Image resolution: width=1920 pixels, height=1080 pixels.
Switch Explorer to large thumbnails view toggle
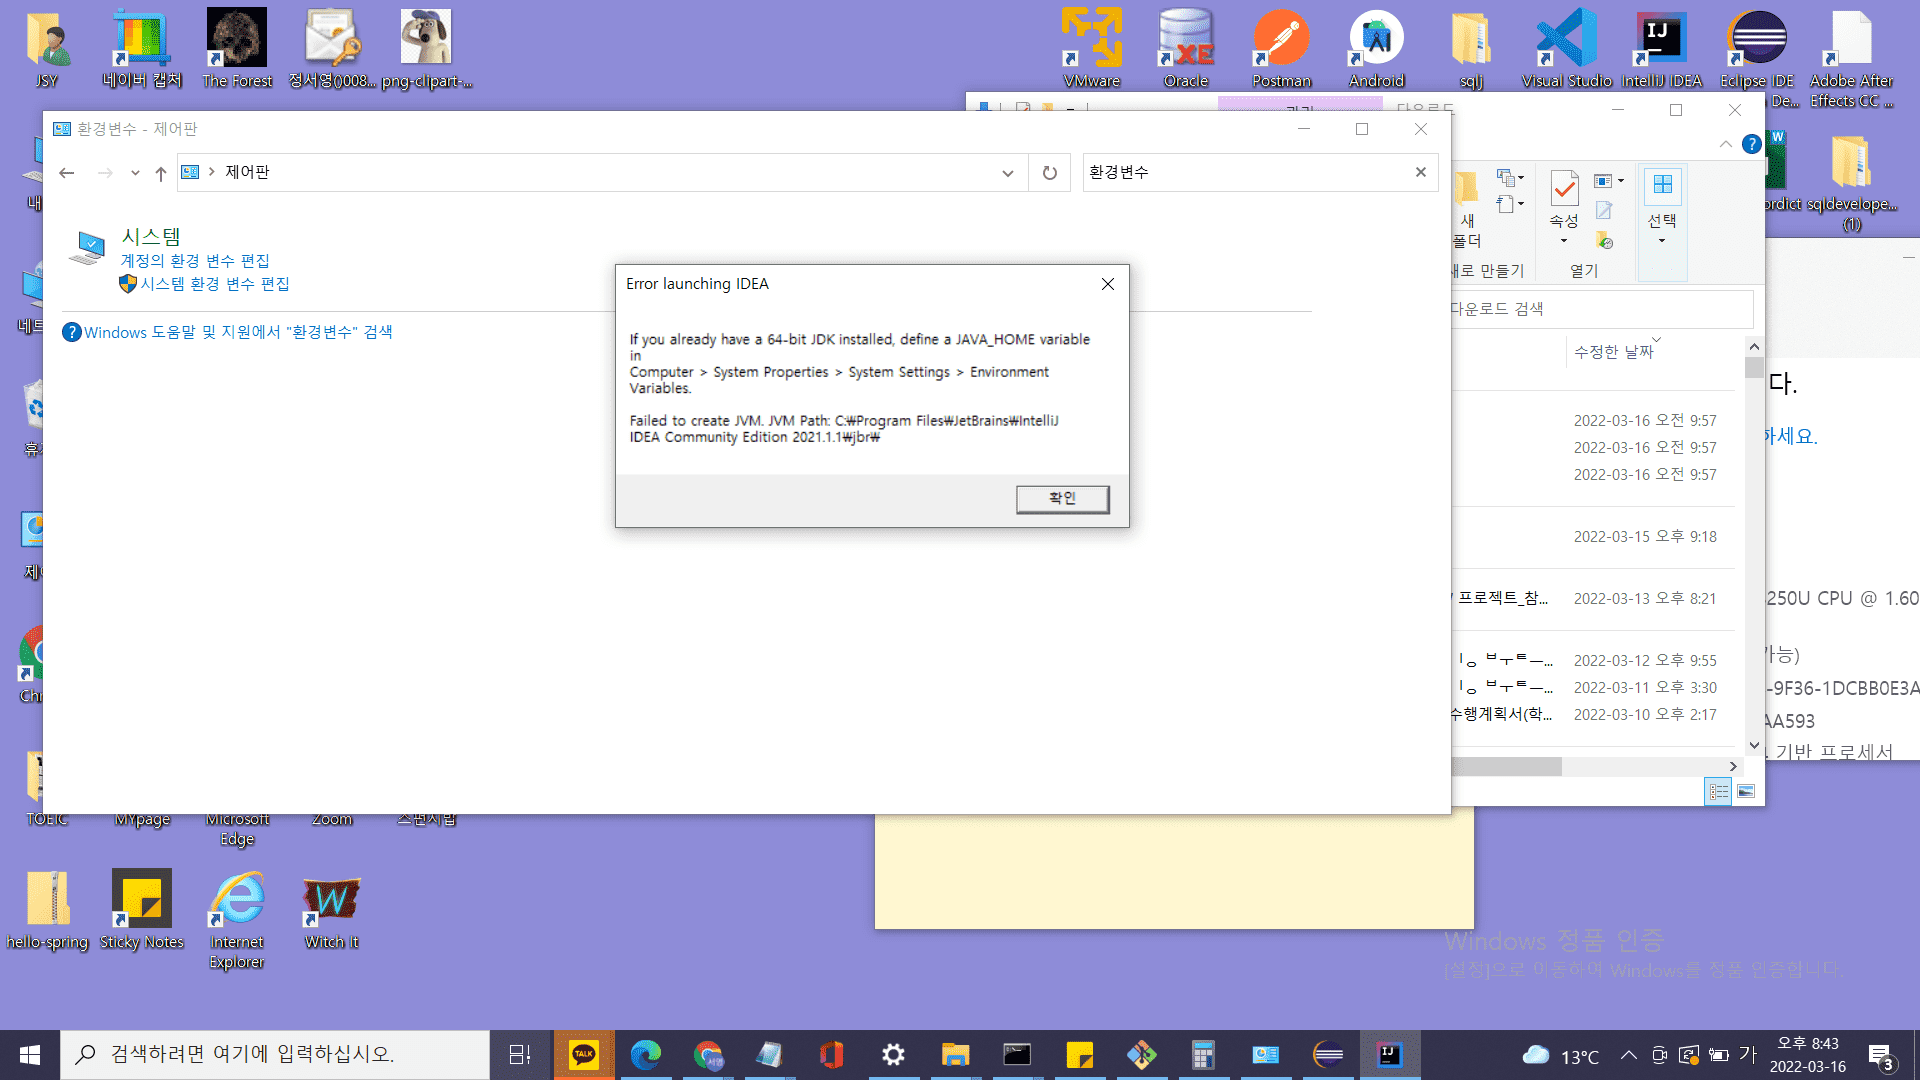(1746, 792)
